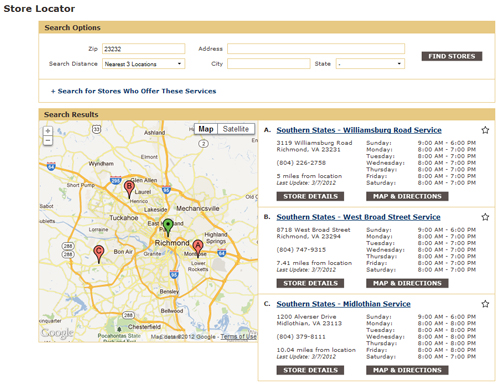
Task: Click map marker A pin
Action: [198, 248]
